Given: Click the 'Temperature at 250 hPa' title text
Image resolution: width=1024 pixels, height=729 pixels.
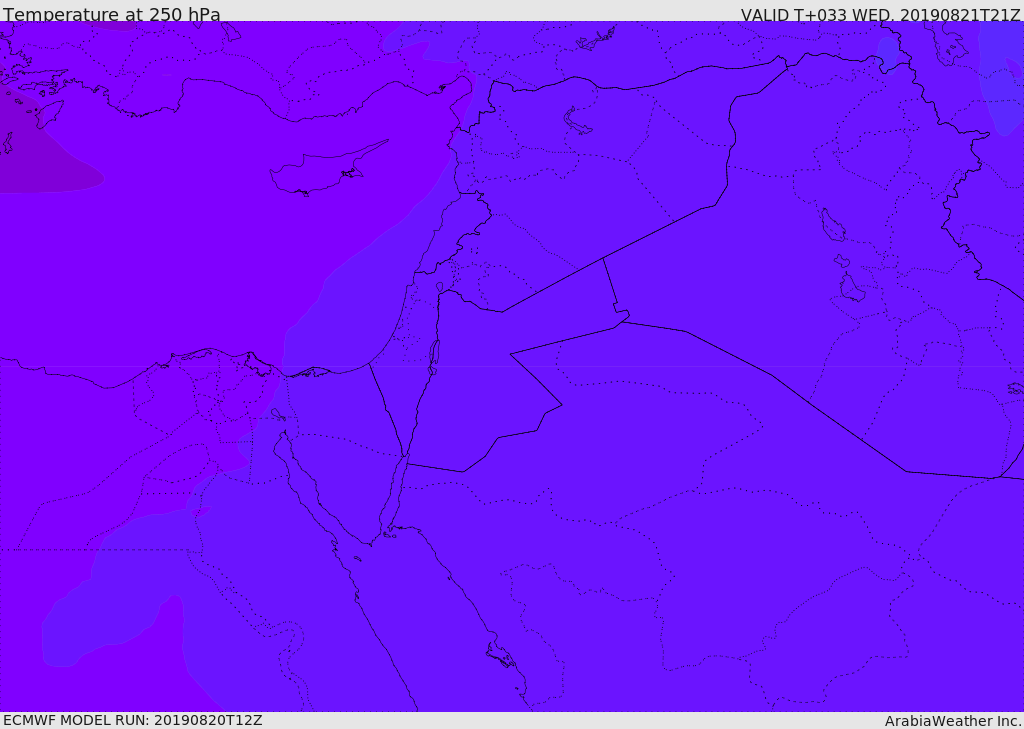Looking at the screenshot, I should point(112,14).
